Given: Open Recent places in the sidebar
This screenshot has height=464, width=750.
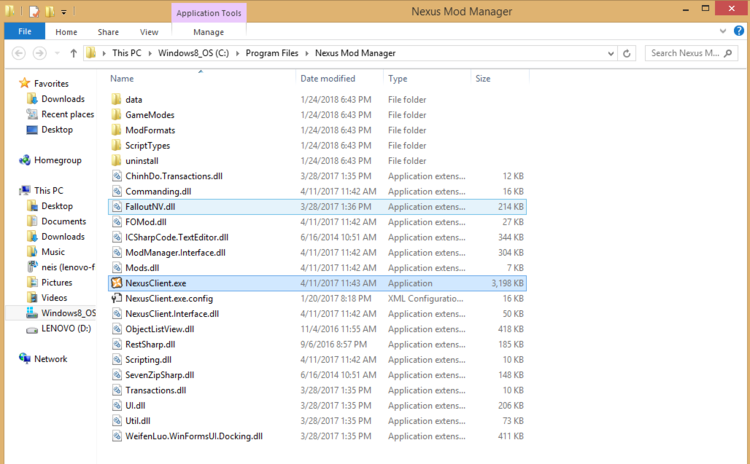Looking at the screenshot, I should coord(67,114).
